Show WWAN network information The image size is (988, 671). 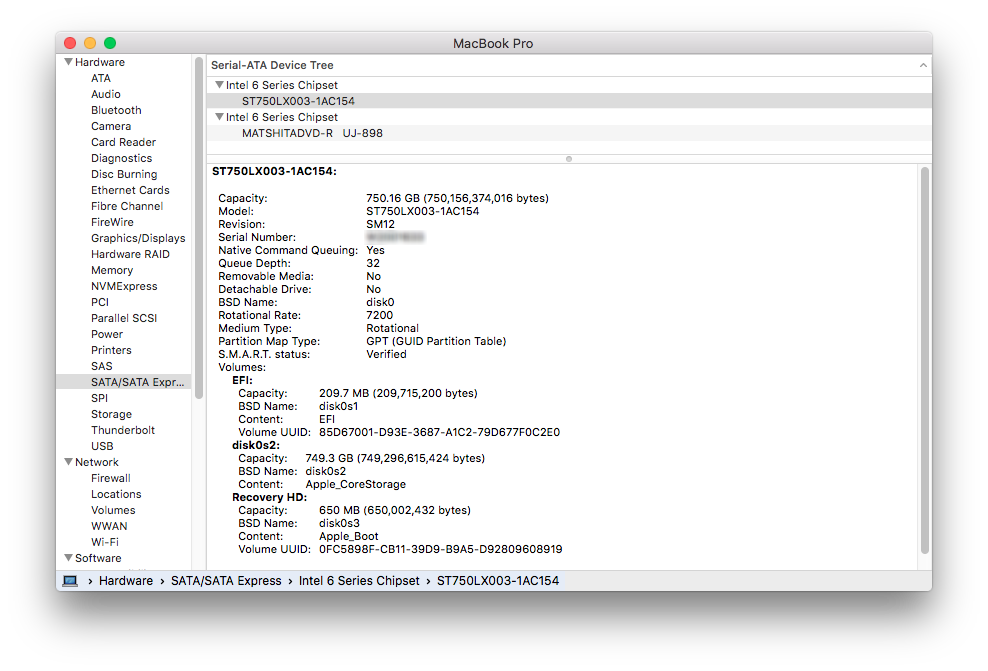[109, 526]
